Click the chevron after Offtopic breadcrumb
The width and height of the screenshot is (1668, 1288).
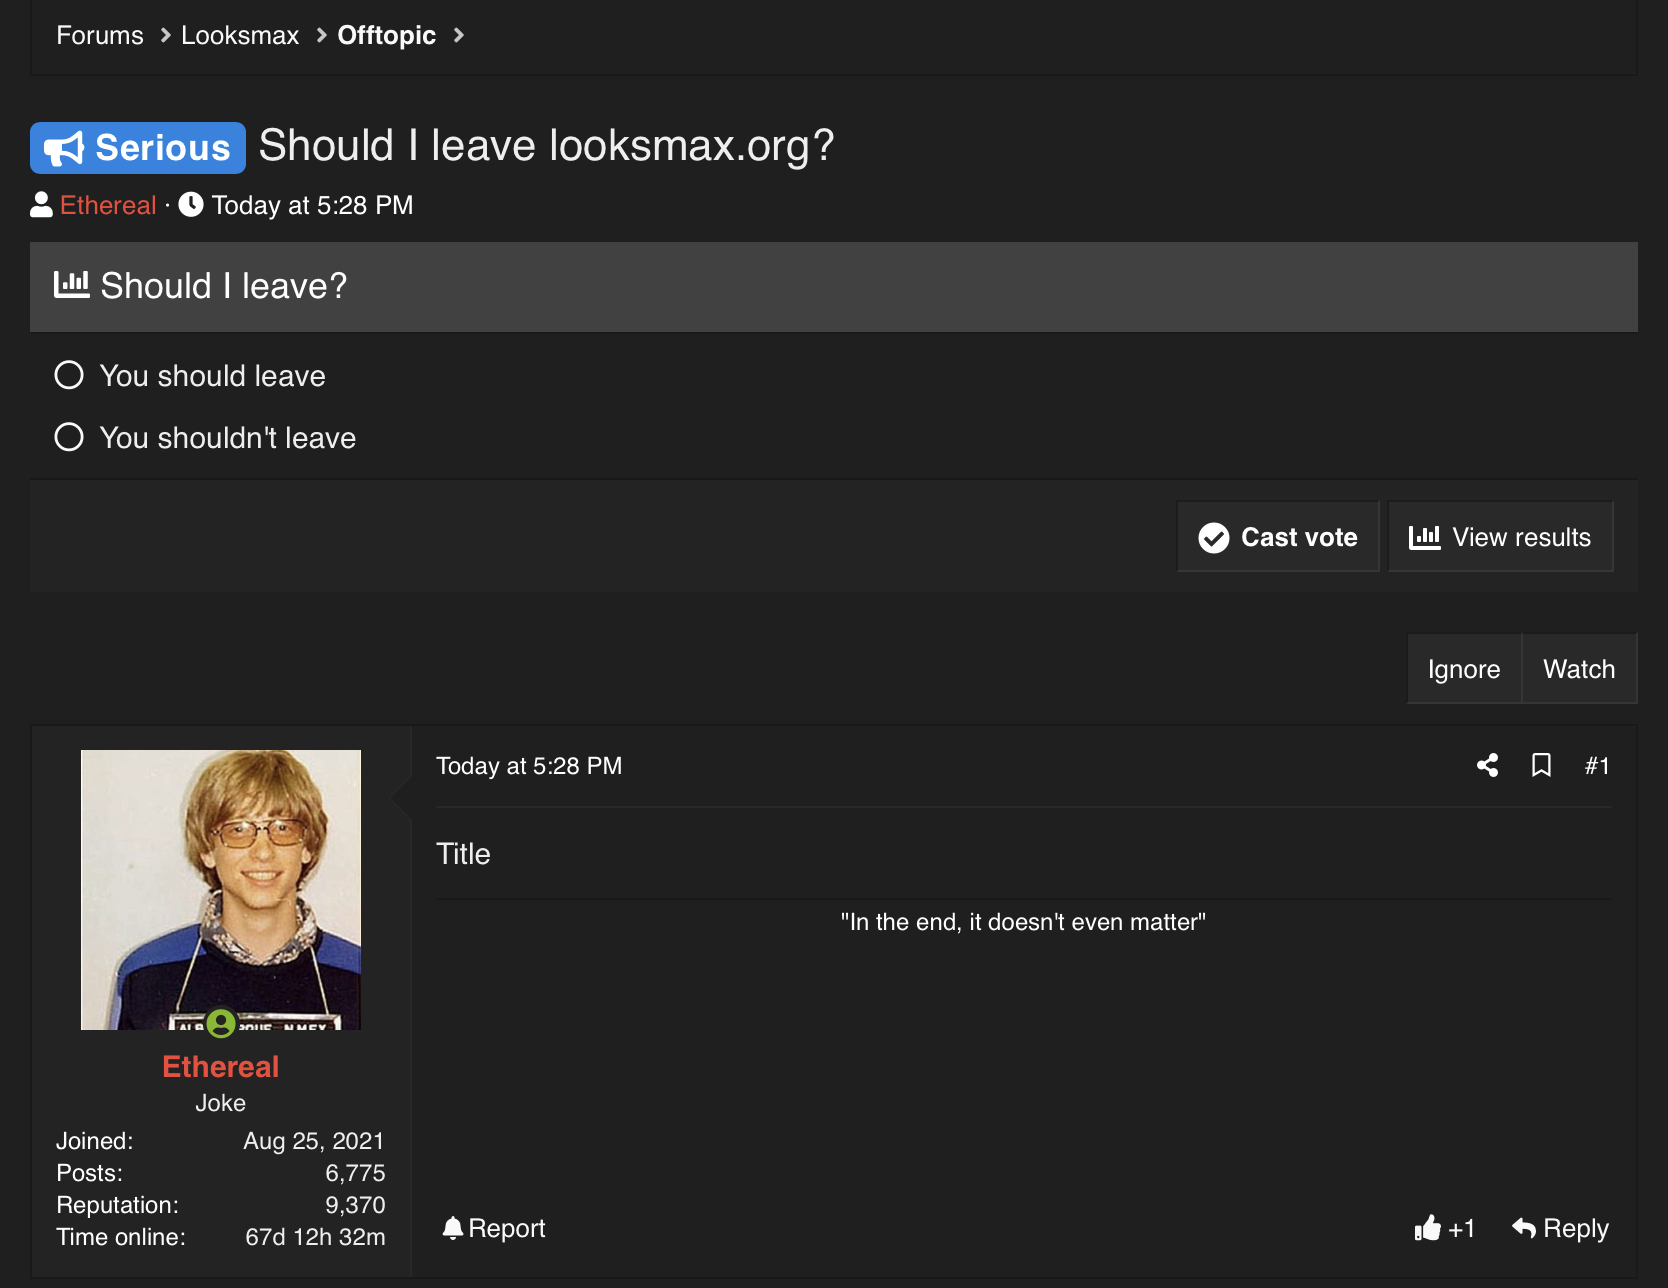click(x=459, y=35)
